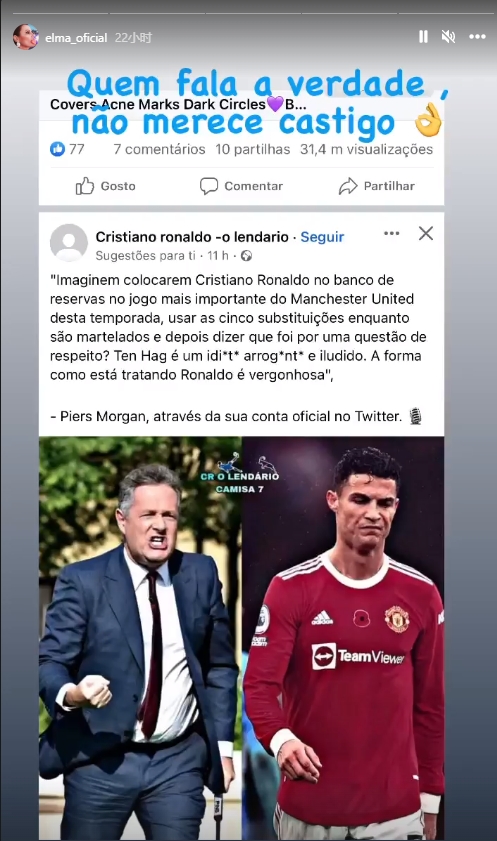
Task: Open the suggested post's three-dot menu
Action: tap(392, 233)
